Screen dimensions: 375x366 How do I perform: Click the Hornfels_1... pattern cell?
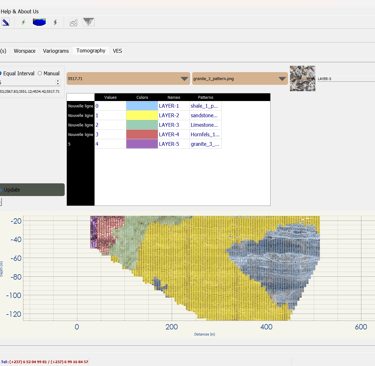click(x=205, y=134)
